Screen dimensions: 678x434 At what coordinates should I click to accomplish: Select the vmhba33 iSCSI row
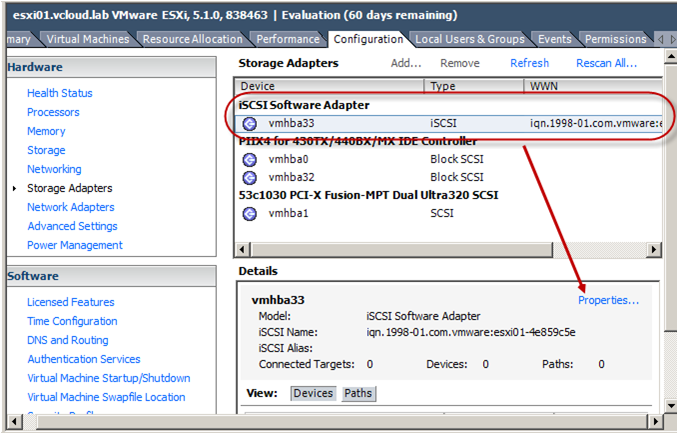click(x=448, y=124)
